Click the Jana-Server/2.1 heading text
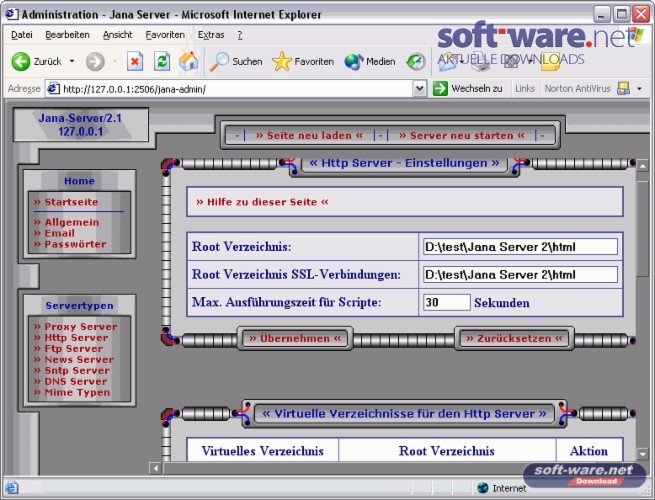This screenshot has height=500, width=655. coord(80,118)
